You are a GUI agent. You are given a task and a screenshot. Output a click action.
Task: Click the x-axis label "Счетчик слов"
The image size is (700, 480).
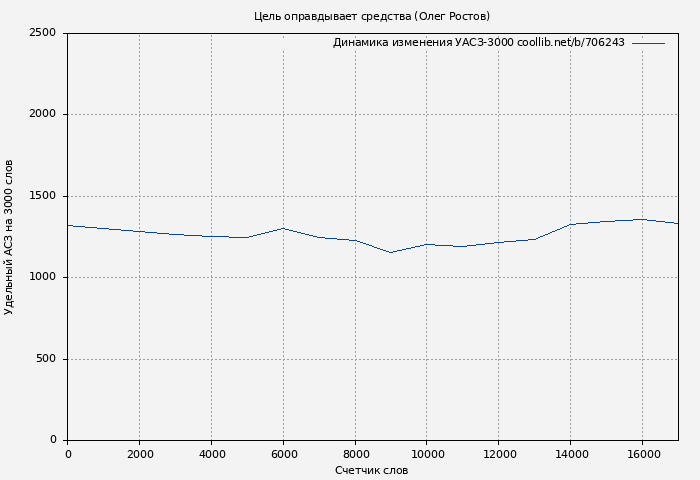coord(371,470)
